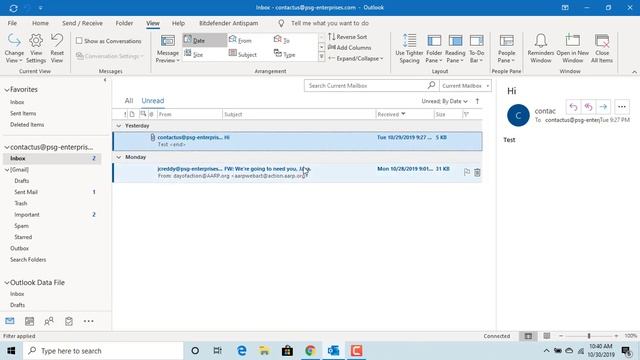Show All messages filter

pyautogui.click(x=129, y=100)
